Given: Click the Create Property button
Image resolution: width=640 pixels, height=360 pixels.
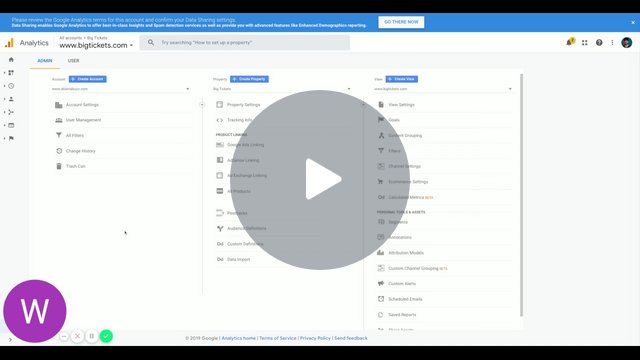Looking at the screenshot, I should (x=249, y=79).
